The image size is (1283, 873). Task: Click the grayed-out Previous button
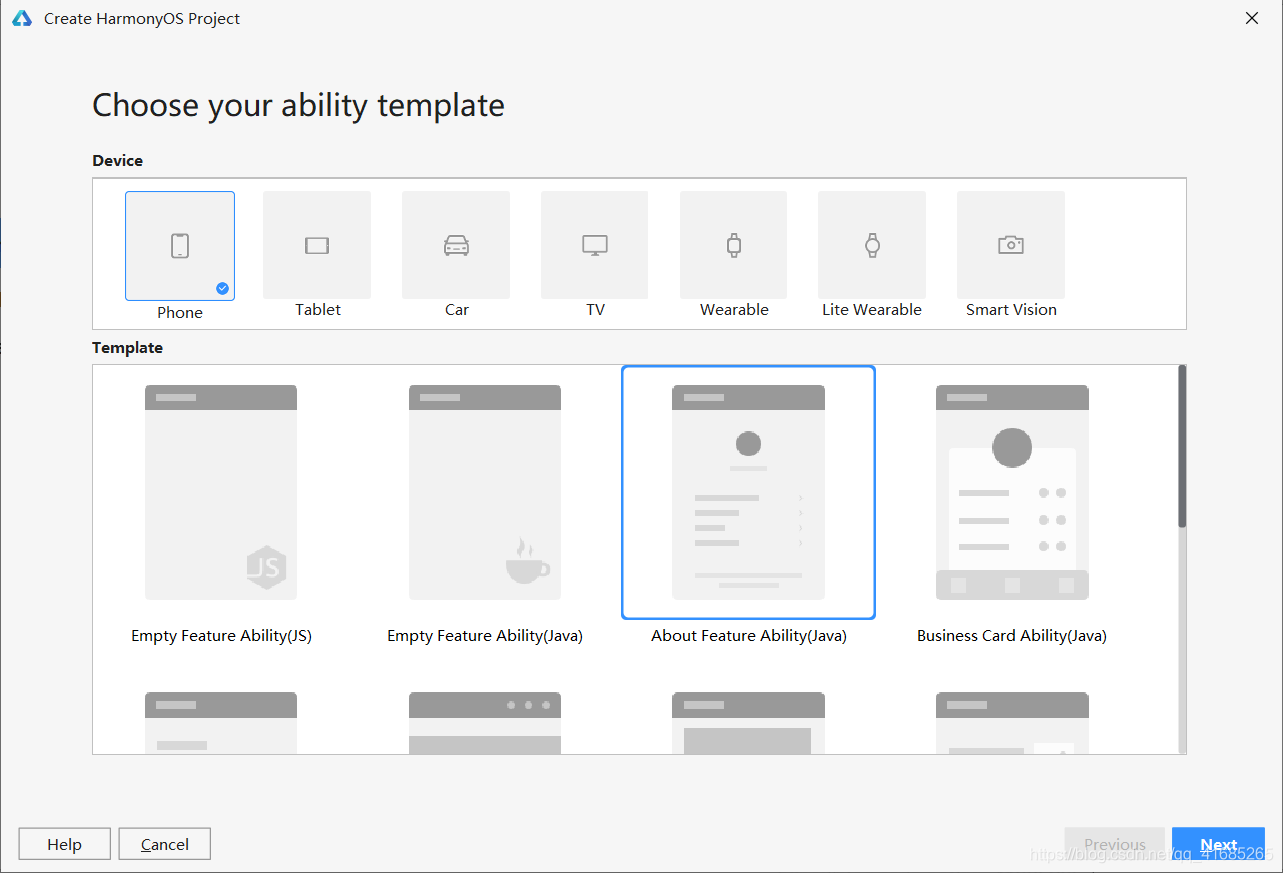tap(1115, 844)
